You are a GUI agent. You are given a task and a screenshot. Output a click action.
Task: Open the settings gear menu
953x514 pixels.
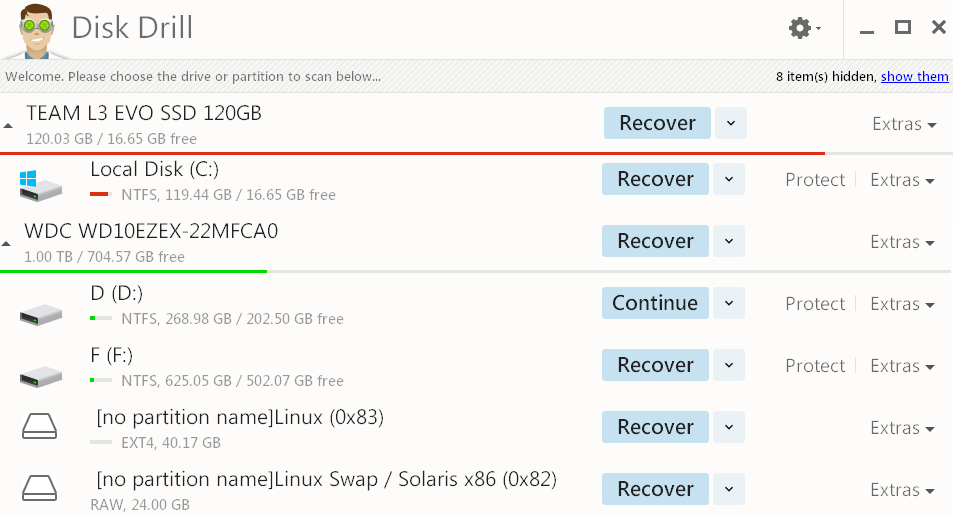pos(803,28)
